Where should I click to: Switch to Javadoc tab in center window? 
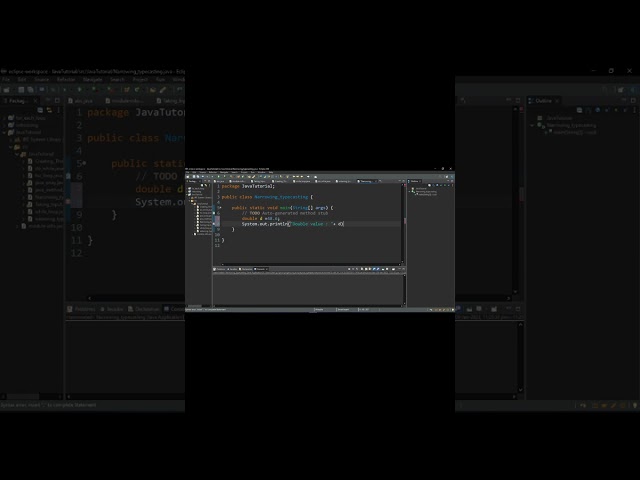click(233, 269)
